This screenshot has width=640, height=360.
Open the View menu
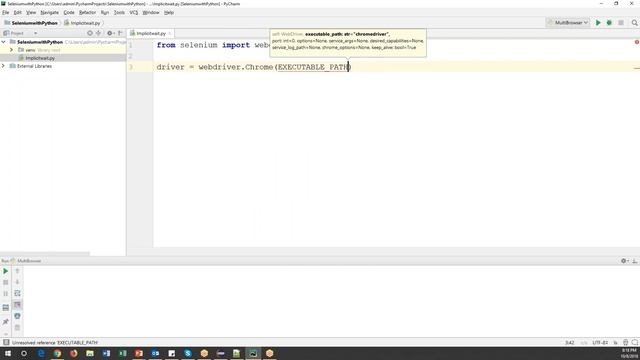tap(31, 13)
